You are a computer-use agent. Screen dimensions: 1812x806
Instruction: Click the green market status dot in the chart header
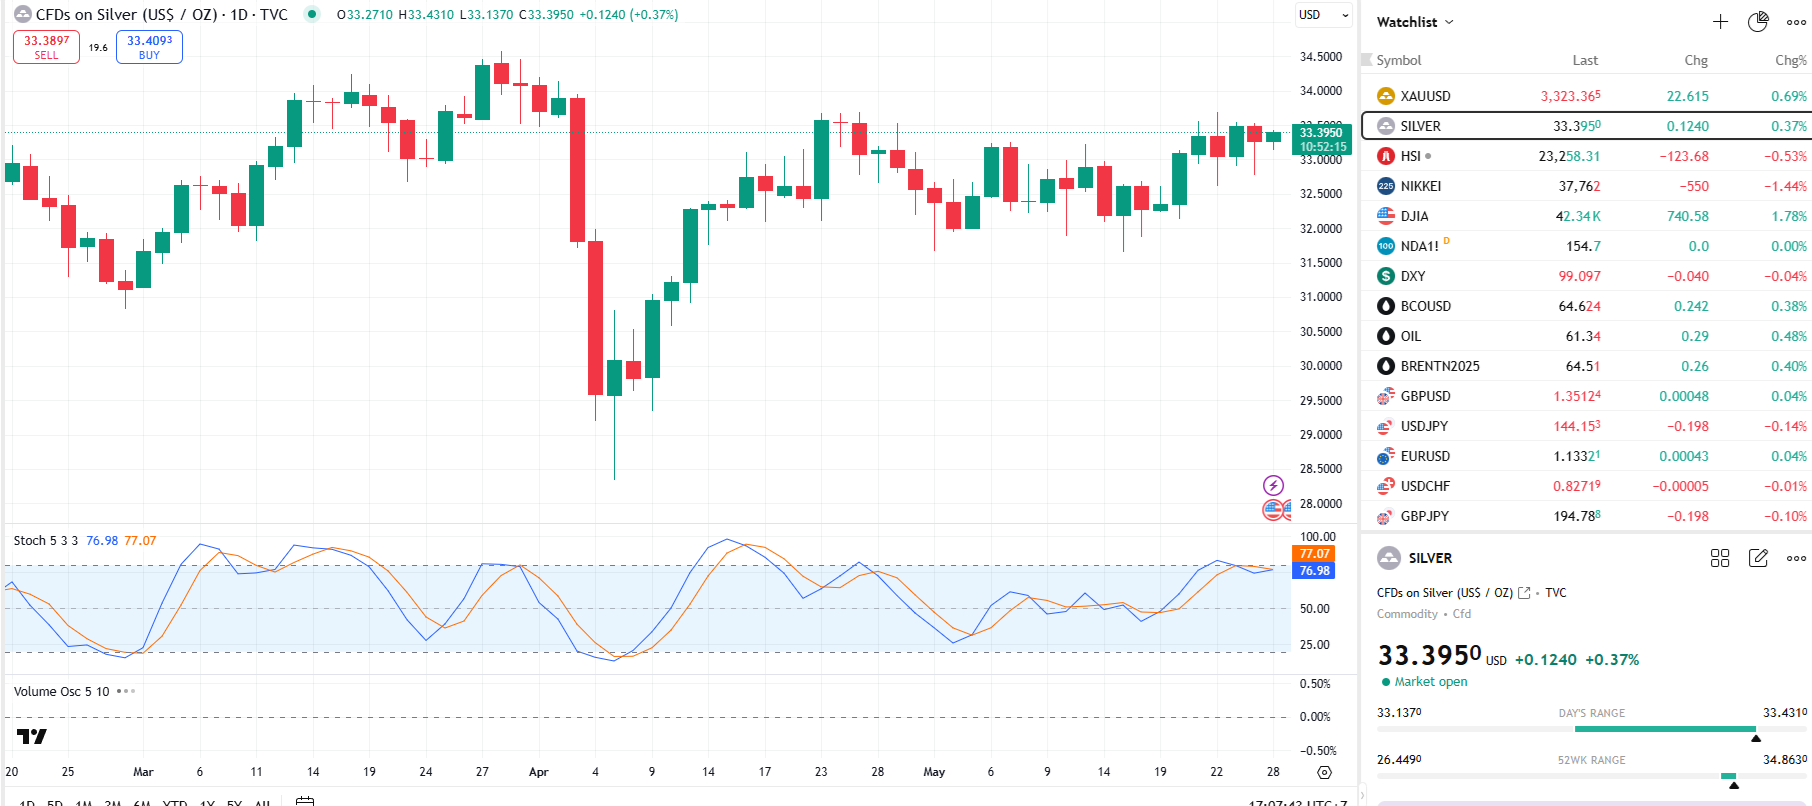coord(312,14)
